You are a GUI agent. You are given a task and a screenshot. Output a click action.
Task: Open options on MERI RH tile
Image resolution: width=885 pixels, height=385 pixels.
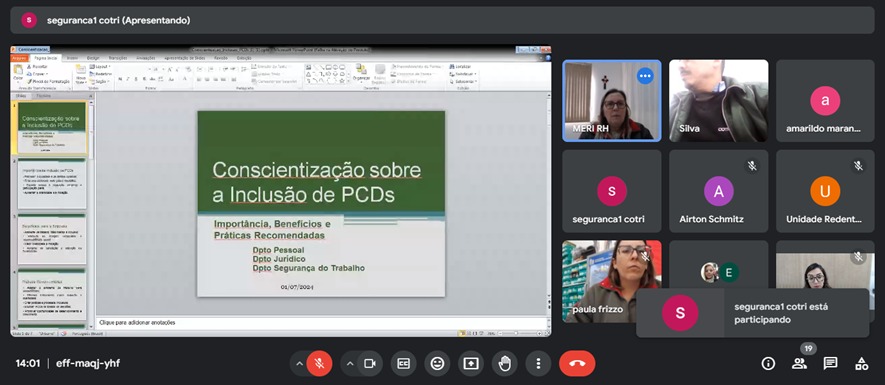[645, 76]
